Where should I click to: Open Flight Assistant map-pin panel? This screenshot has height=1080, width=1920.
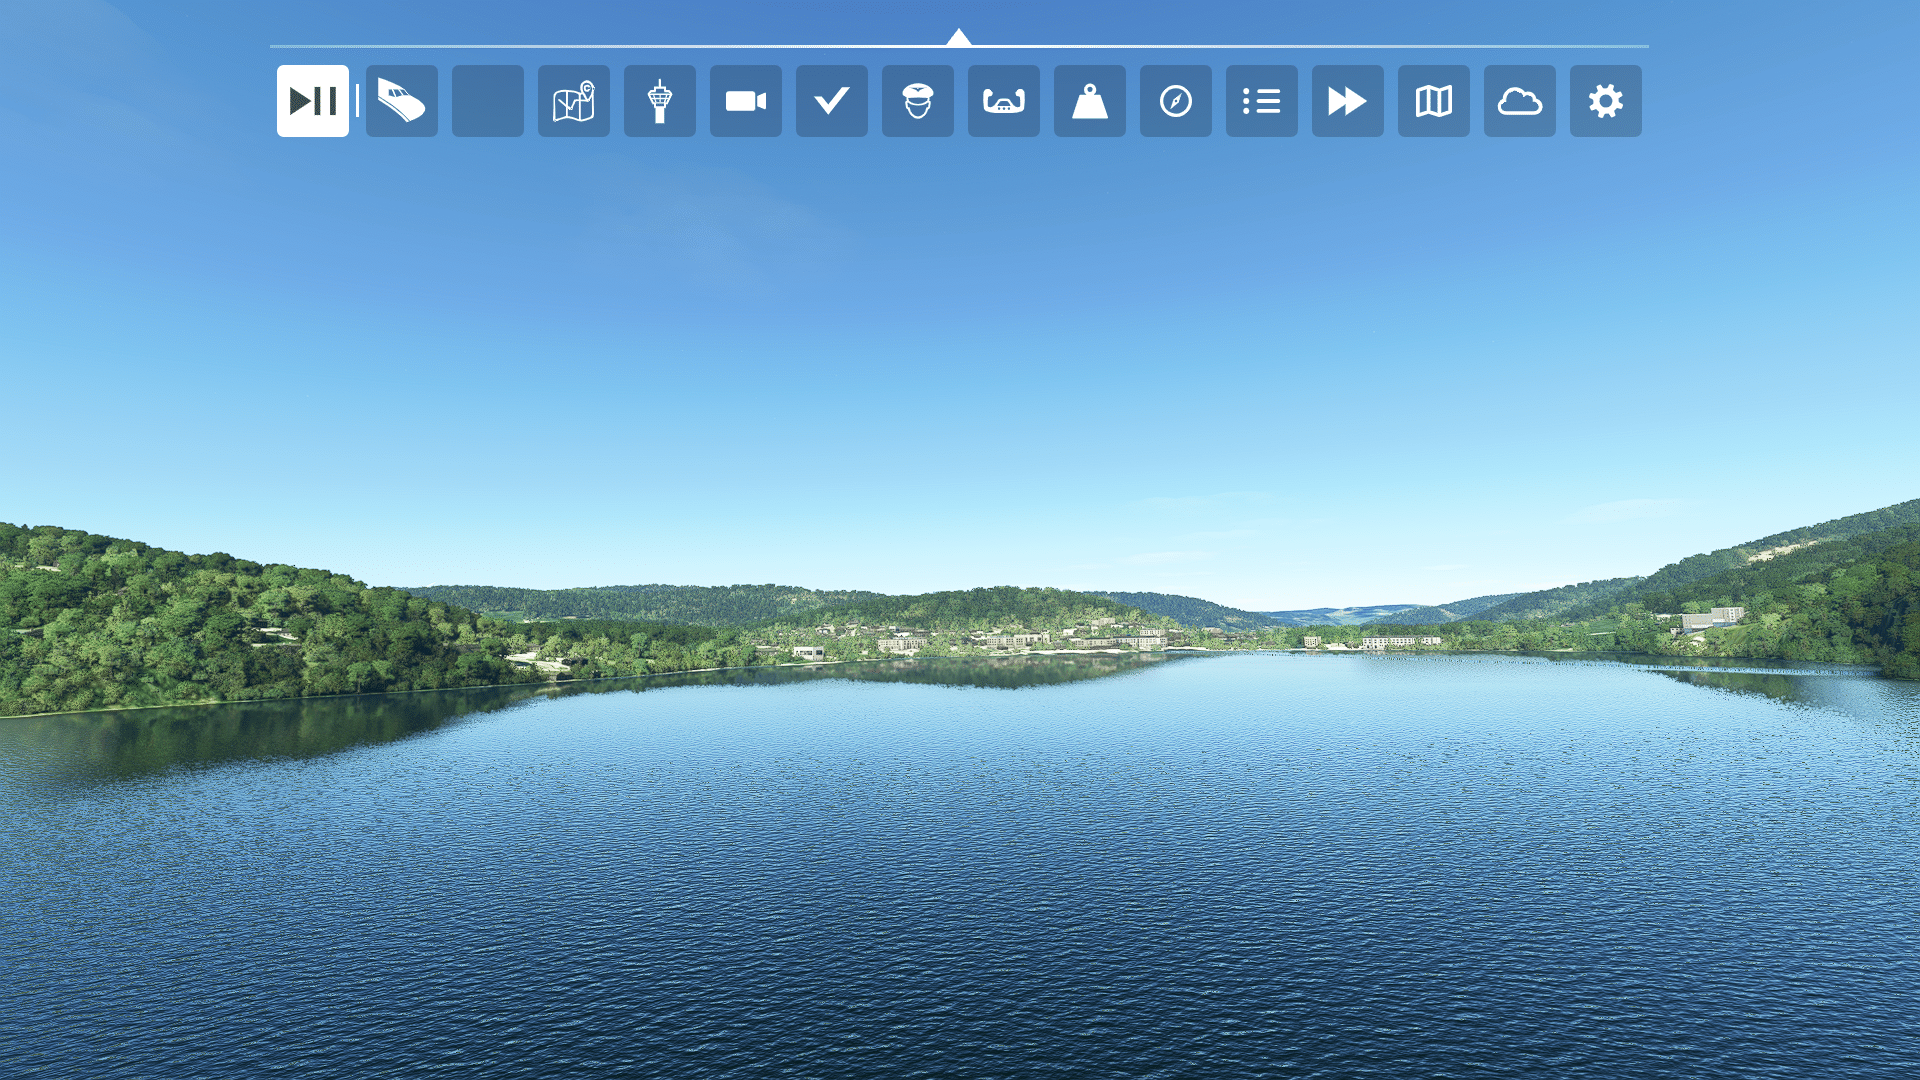(573, 101)
